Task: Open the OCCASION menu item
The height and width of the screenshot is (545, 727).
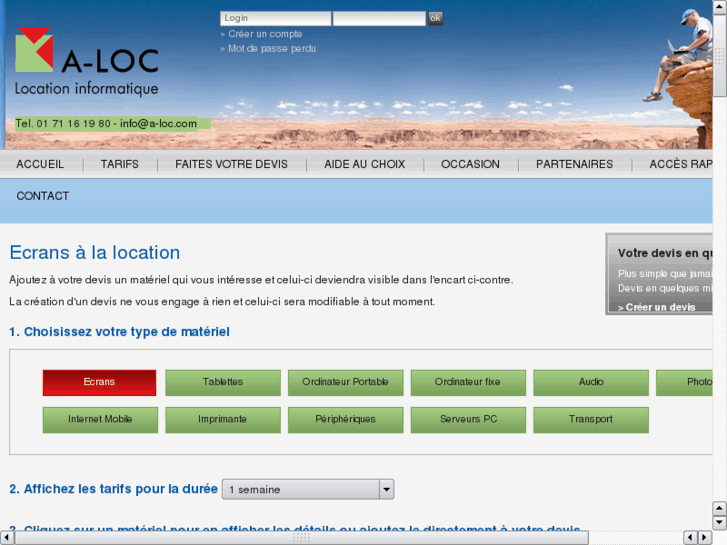Action: click(470, 164)
